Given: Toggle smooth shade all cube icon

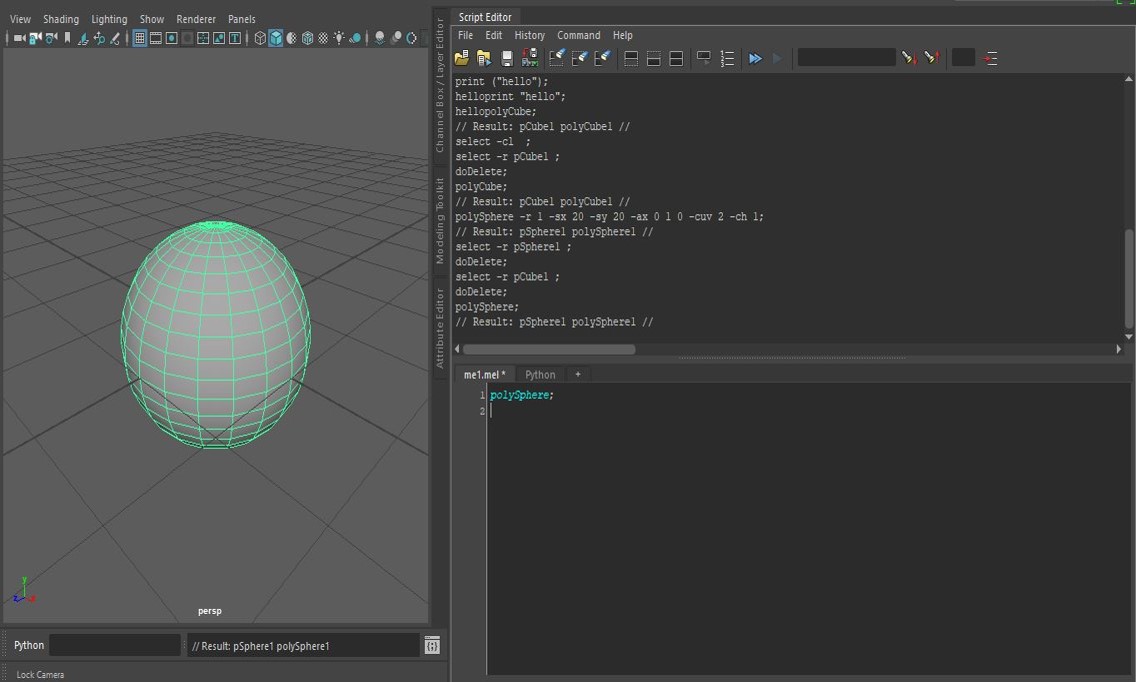Looking at the screenshot, I should (275, 38).
